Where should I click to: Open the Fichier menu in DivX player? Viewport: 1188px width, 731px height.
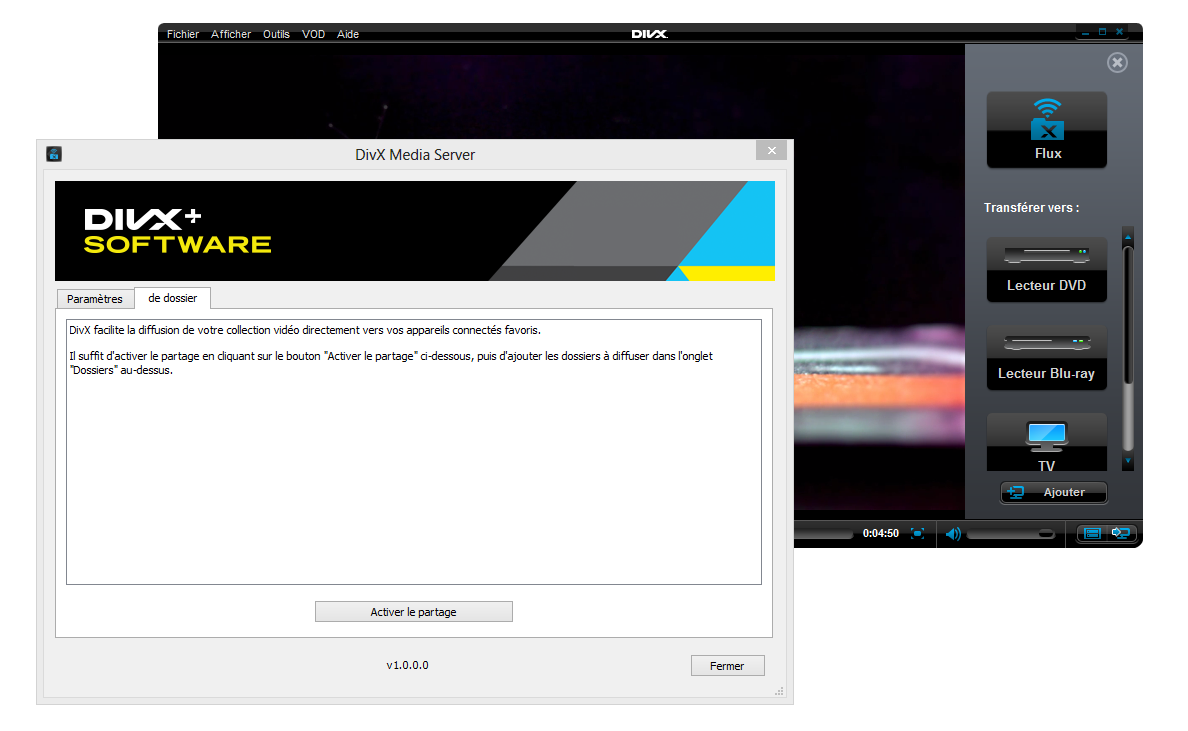(x=183, y=34)
